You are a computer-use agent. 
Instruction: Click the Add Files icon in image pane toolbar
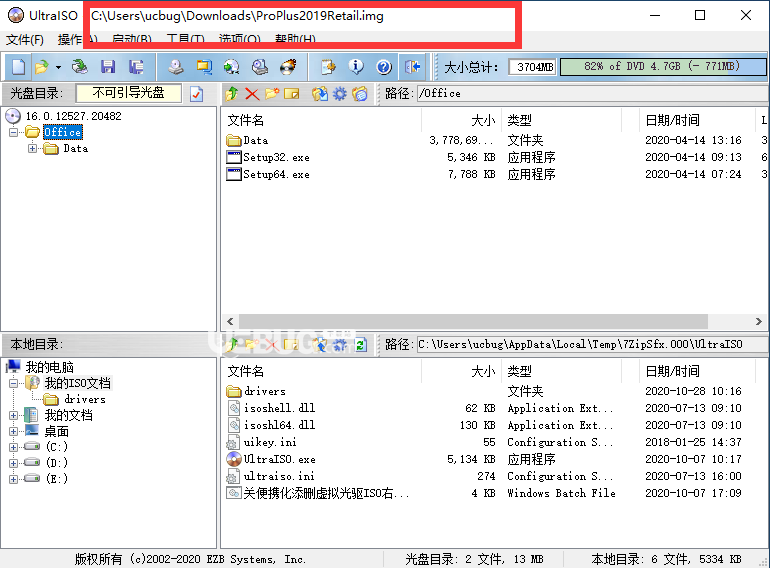point(320,93)
